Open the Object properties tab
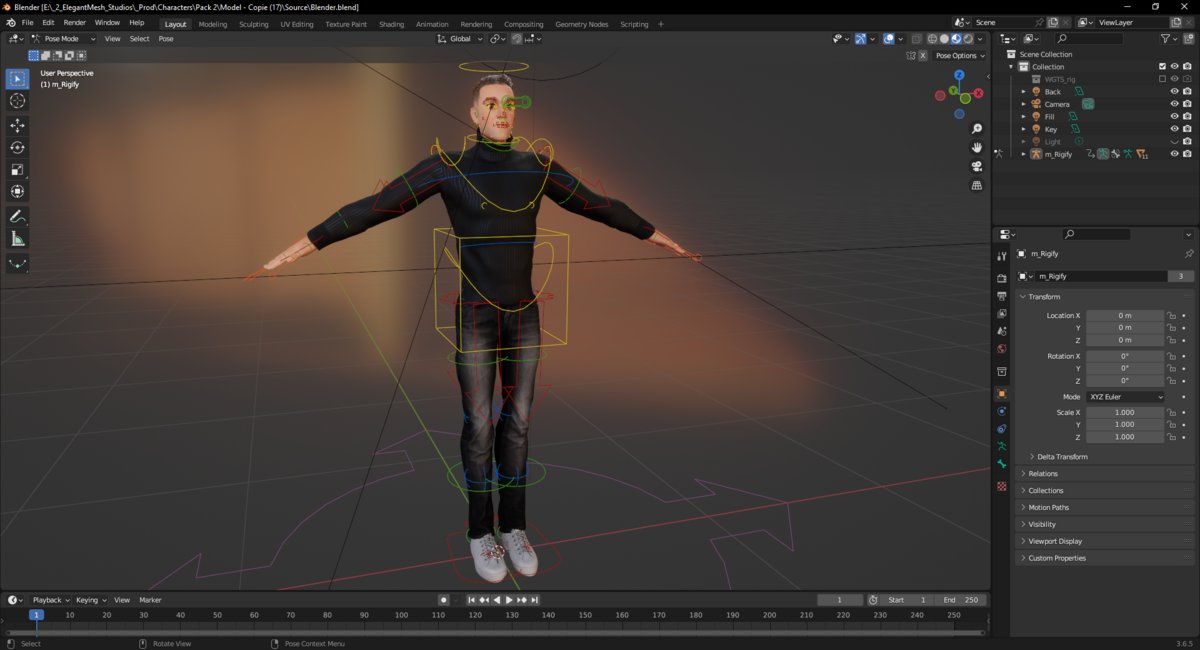This screenshot has width=1200, height=650. [x=1002, y=393]
